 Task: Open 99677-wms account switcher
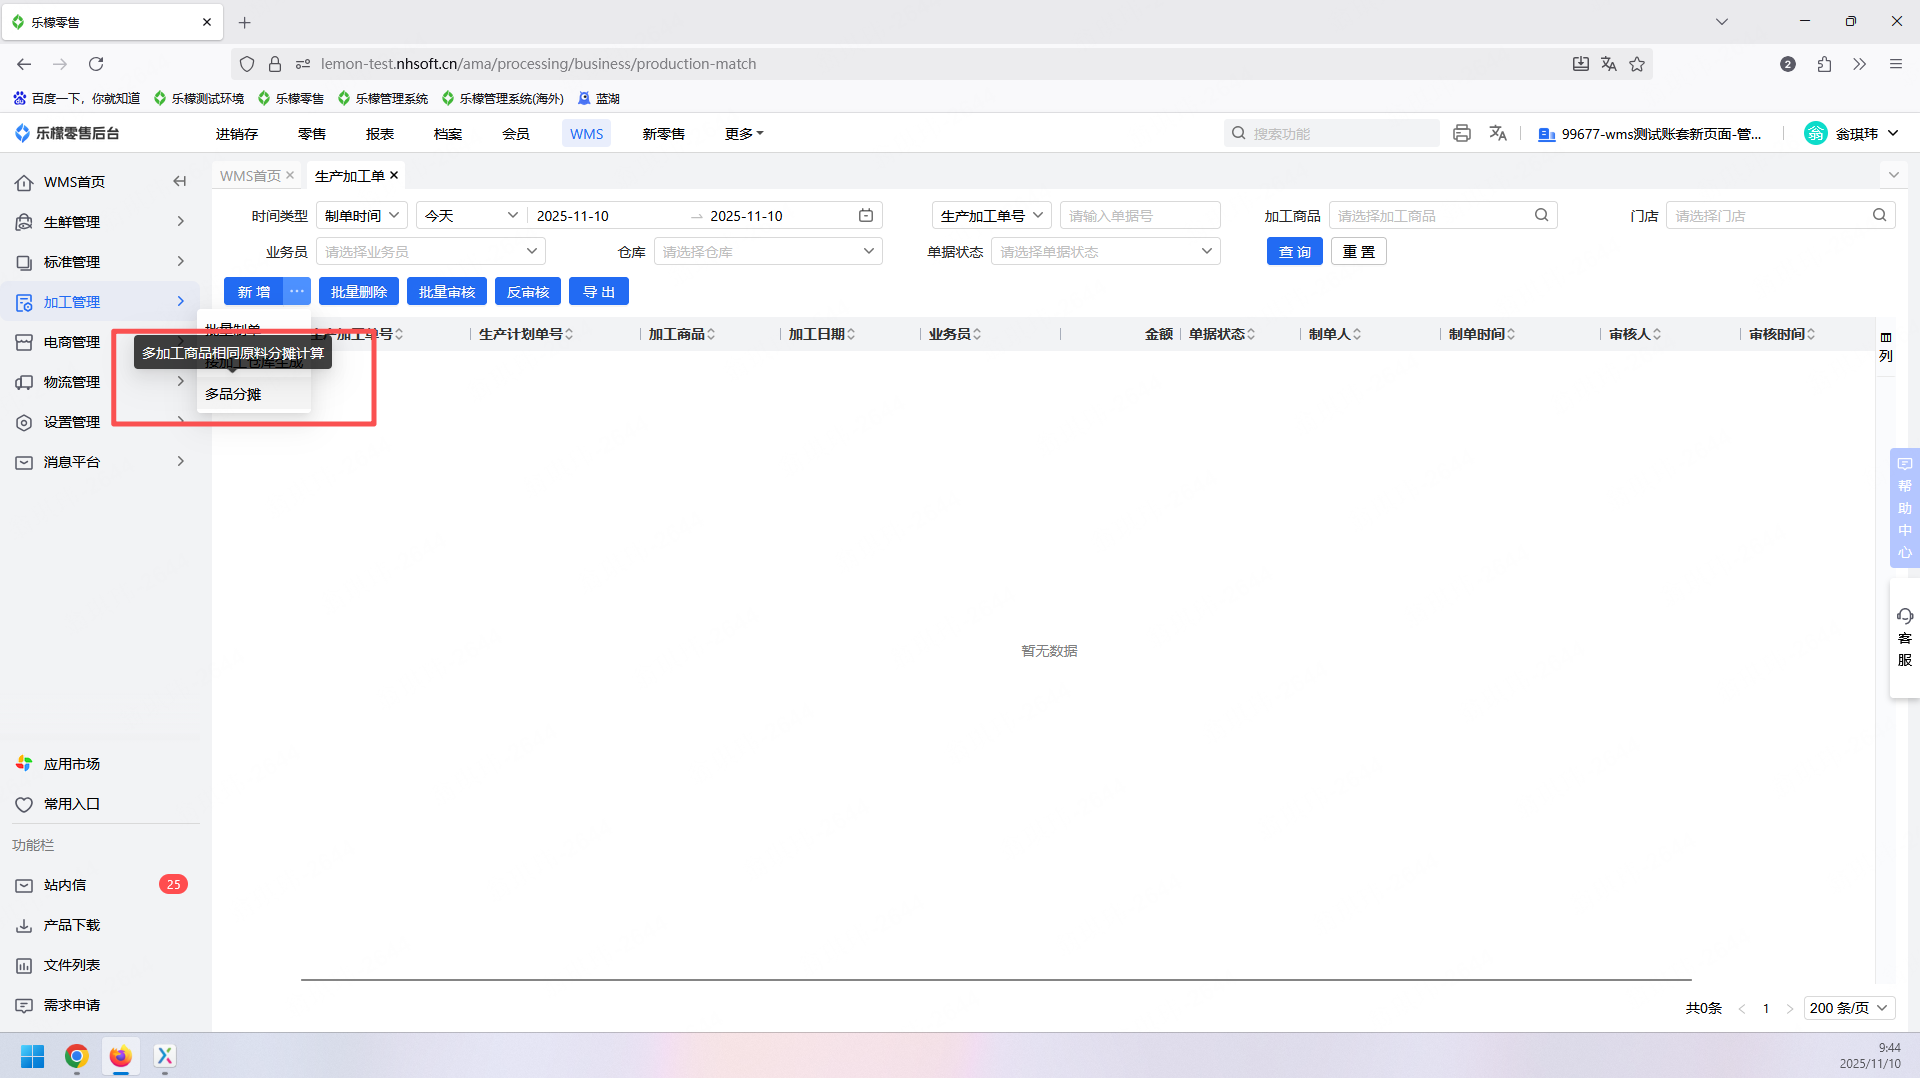(1650, 133)
